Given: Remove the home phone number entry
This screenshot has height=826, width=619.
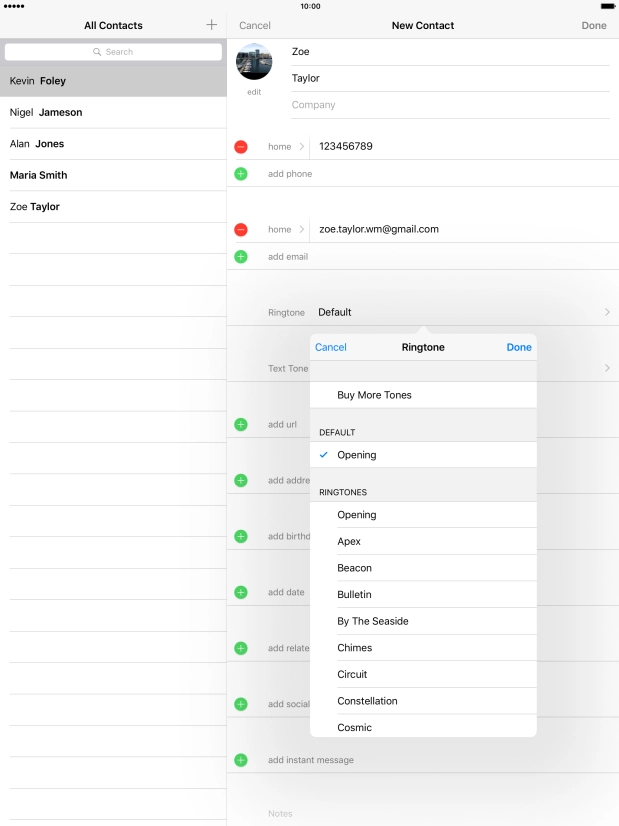Looking at the screenshot, I should [x=241, y=147].
